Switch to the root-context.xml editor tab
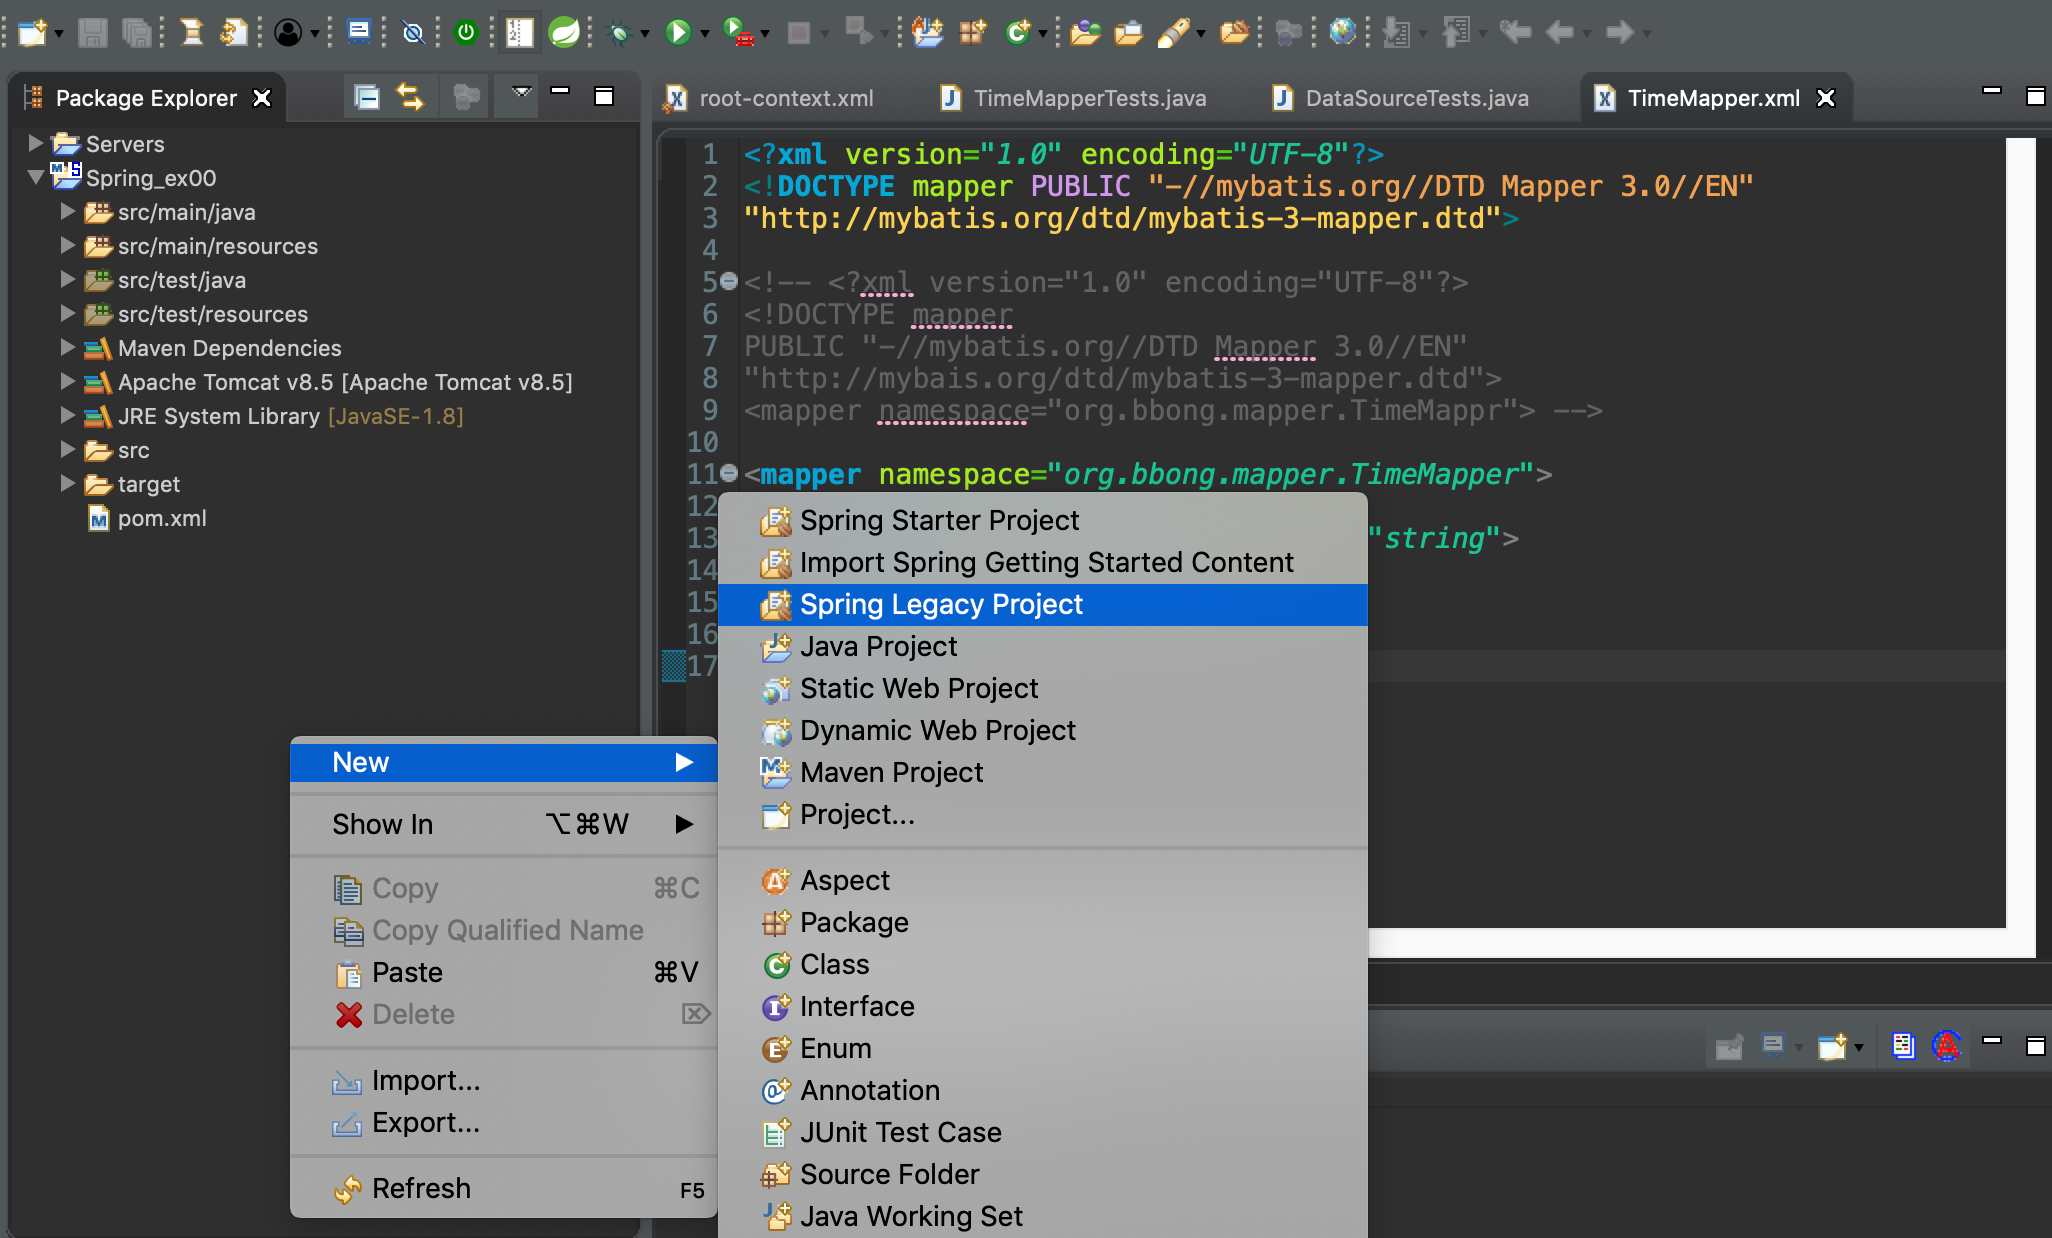 point(785,98)
